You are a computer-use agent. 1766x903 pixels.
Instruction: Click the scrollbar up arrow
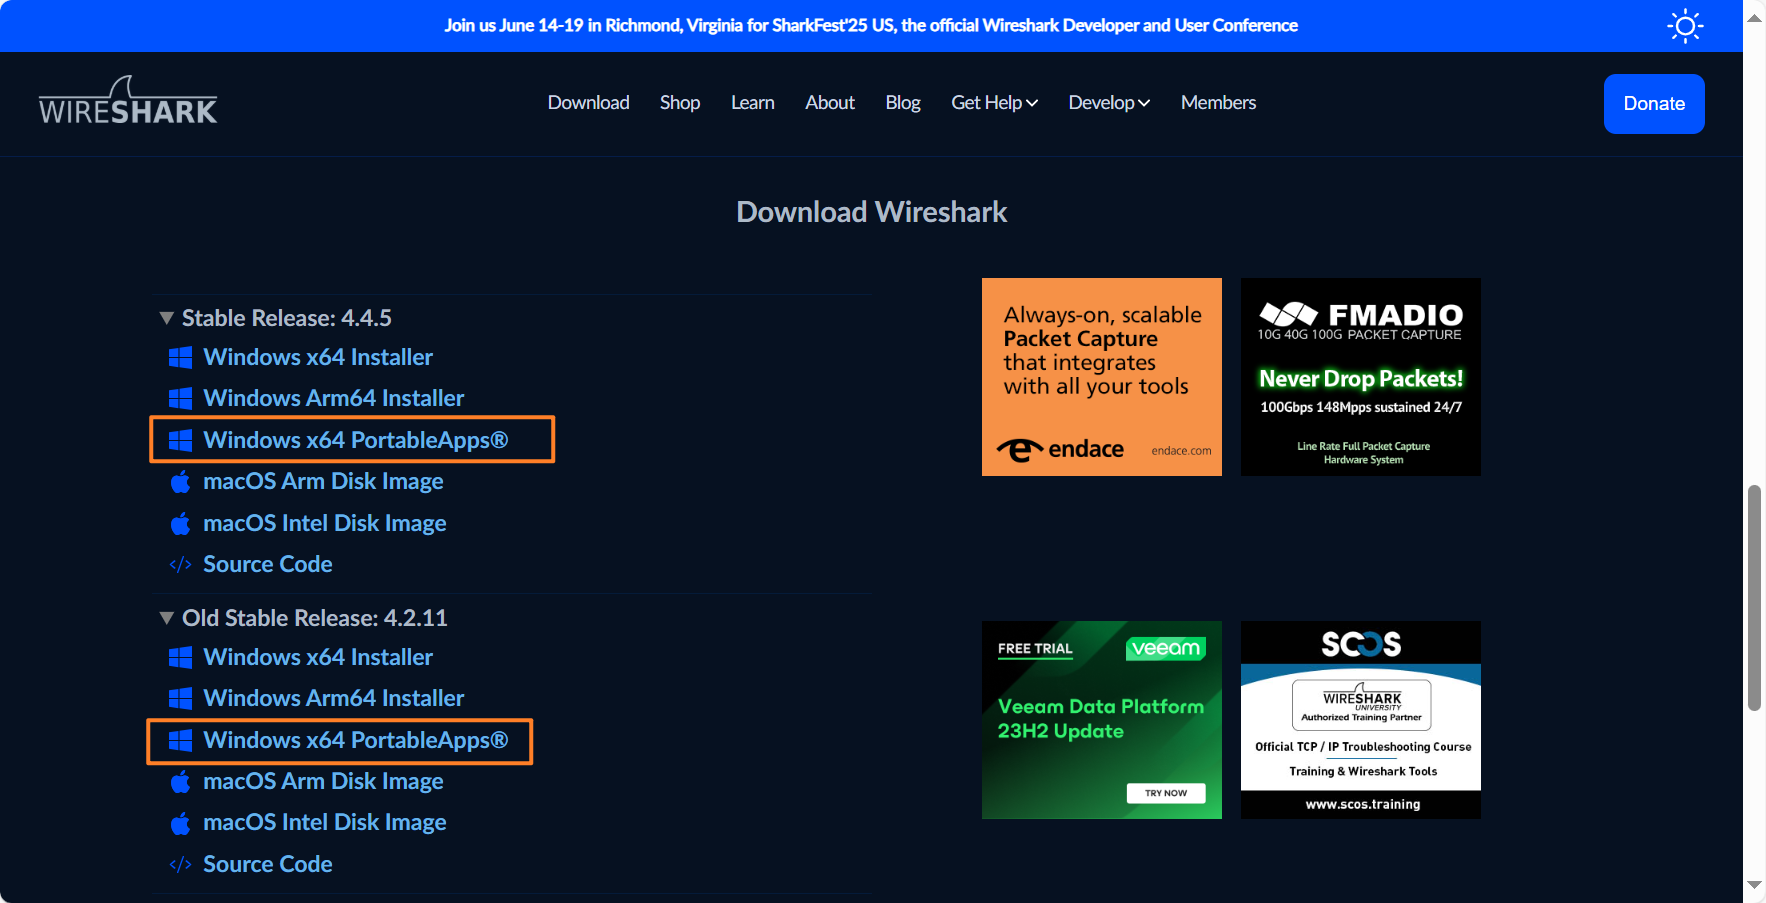pos(1754,18)
